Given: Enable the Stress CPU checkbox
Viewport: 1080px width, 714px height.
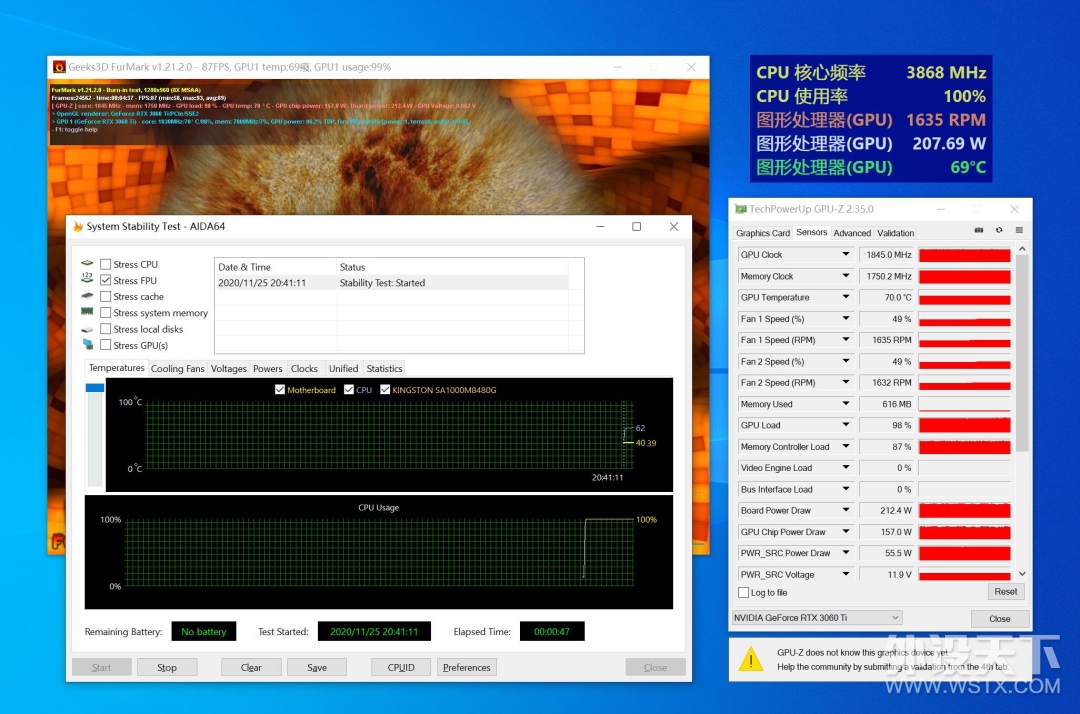Looking at the screenshot, I should (x=105, y=264).
